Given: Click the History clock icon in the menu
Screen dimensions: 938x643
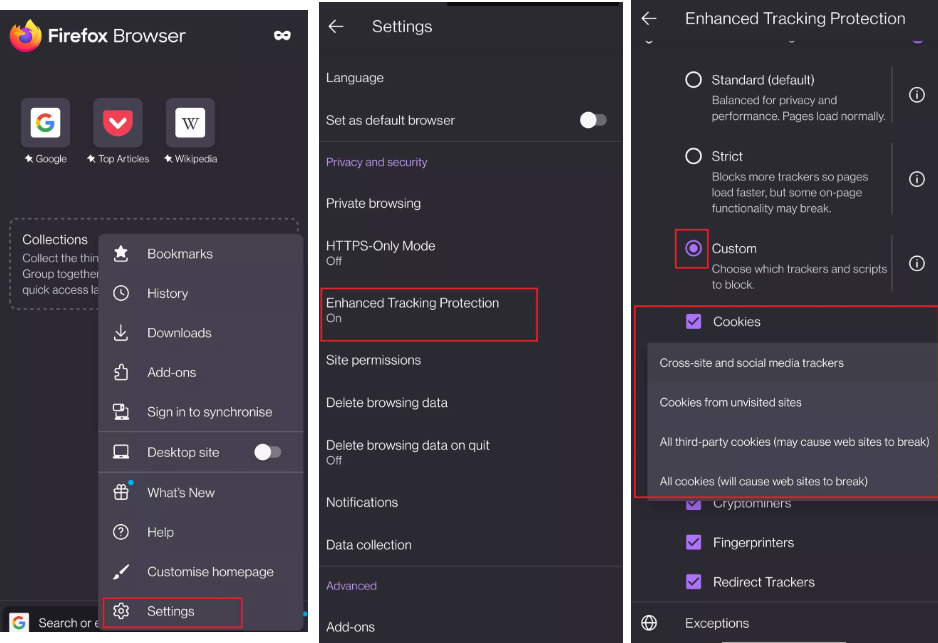Looking at the screenshot, I should [x=121, y=293].
